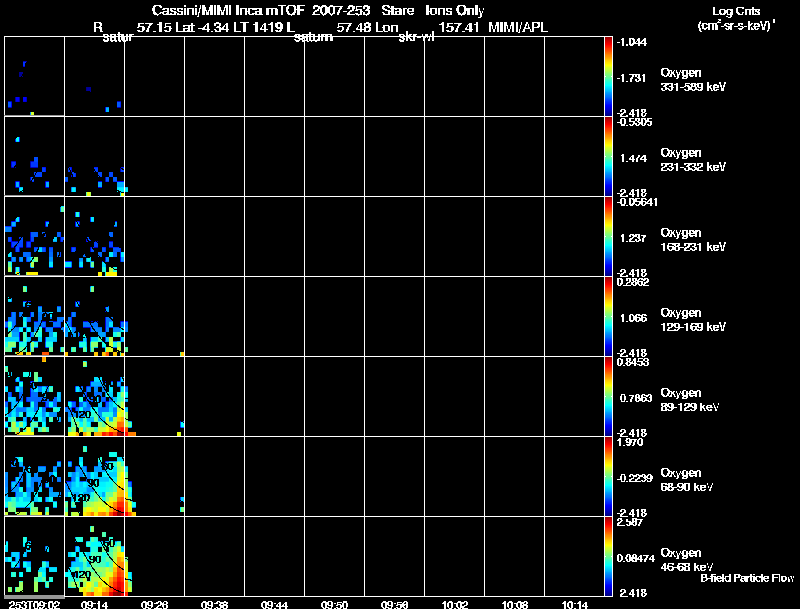Click the Oxygen 331-589 keV color bar
Screen dimensions: 800x609
coord(608,76)
